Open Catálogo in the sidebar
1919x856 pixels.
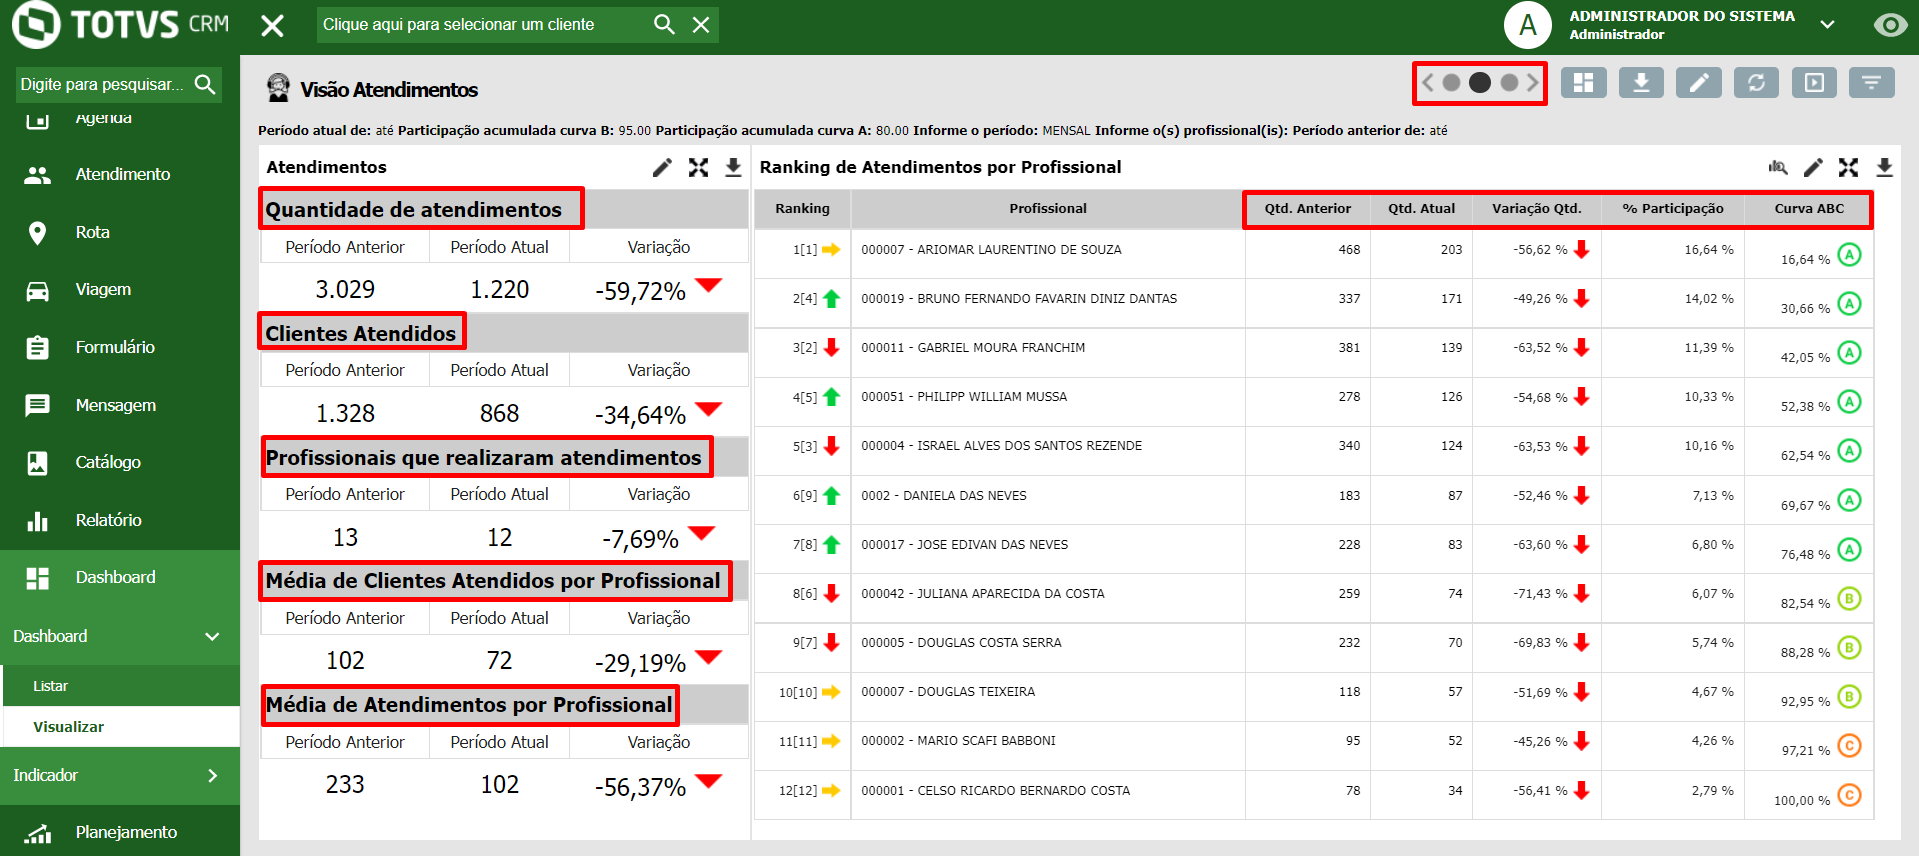point(120,462)
